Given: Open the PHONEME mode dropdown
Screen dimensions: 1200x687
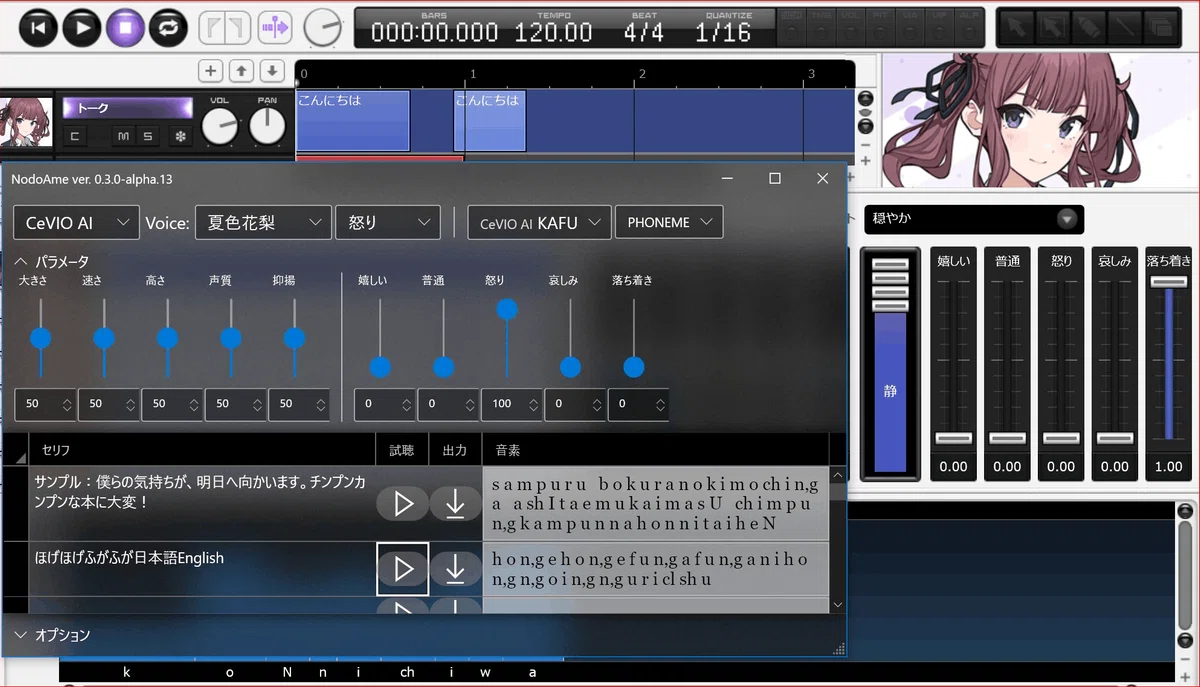Looking at the screenshot, I should tap(669, 223).
